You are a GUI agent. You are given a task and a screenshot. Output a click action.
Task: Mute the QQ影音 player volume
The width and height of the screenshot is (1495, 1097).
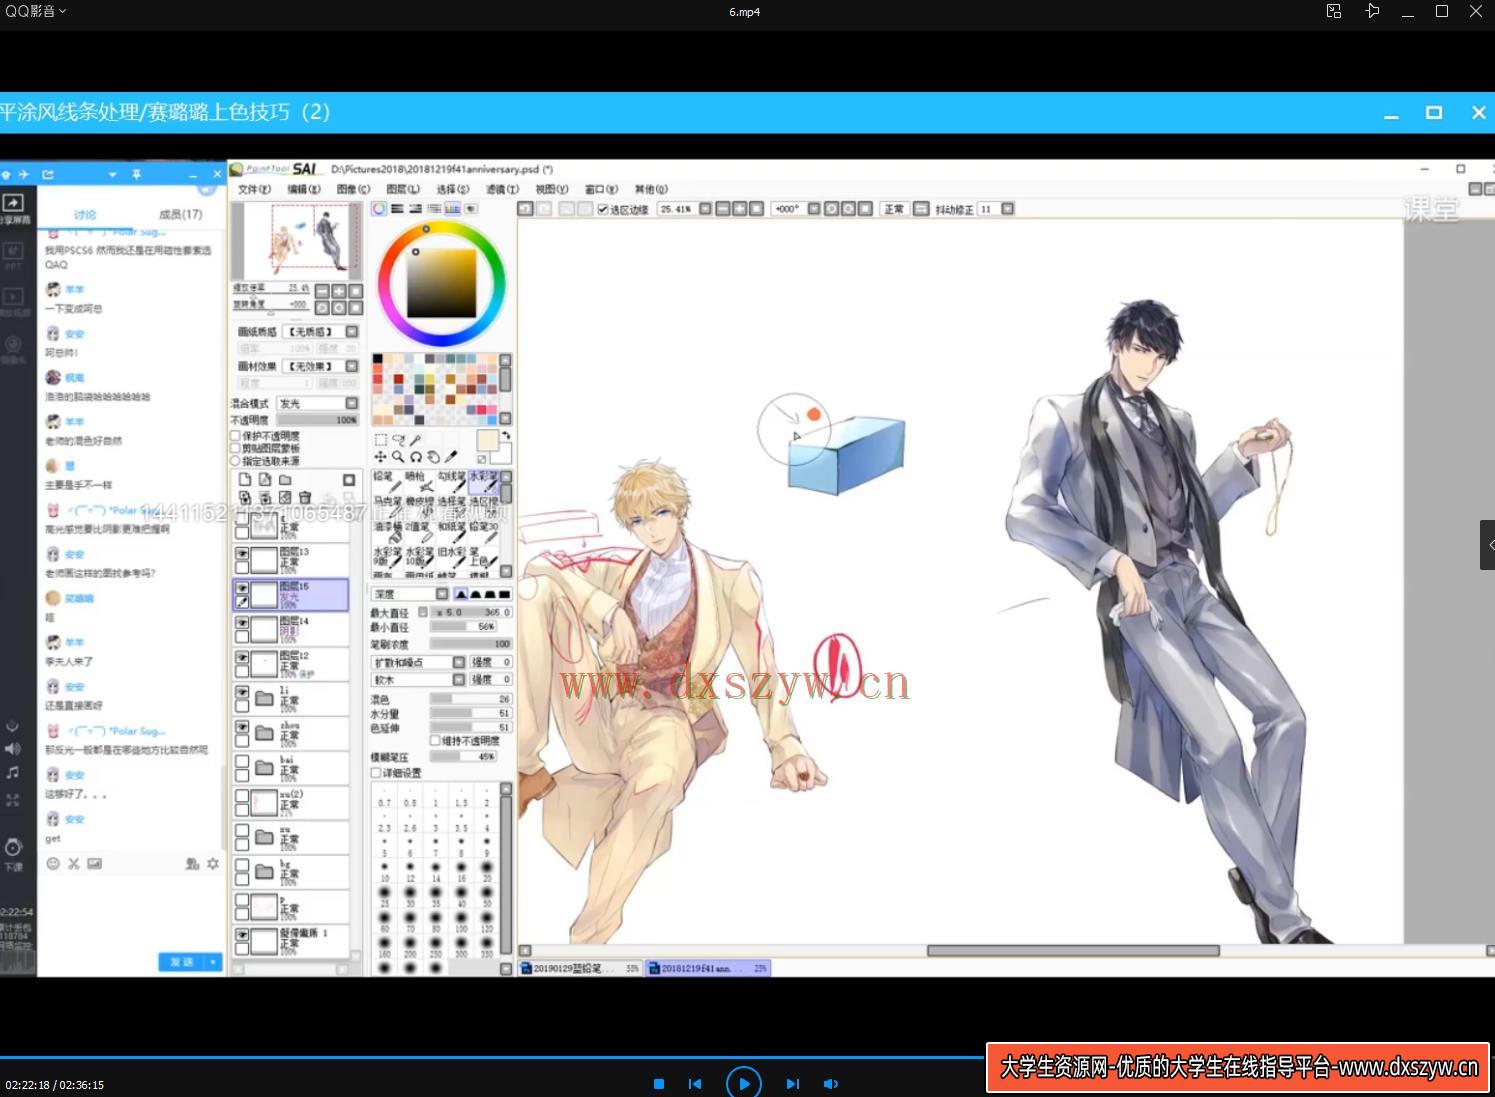pos(830,1083)
